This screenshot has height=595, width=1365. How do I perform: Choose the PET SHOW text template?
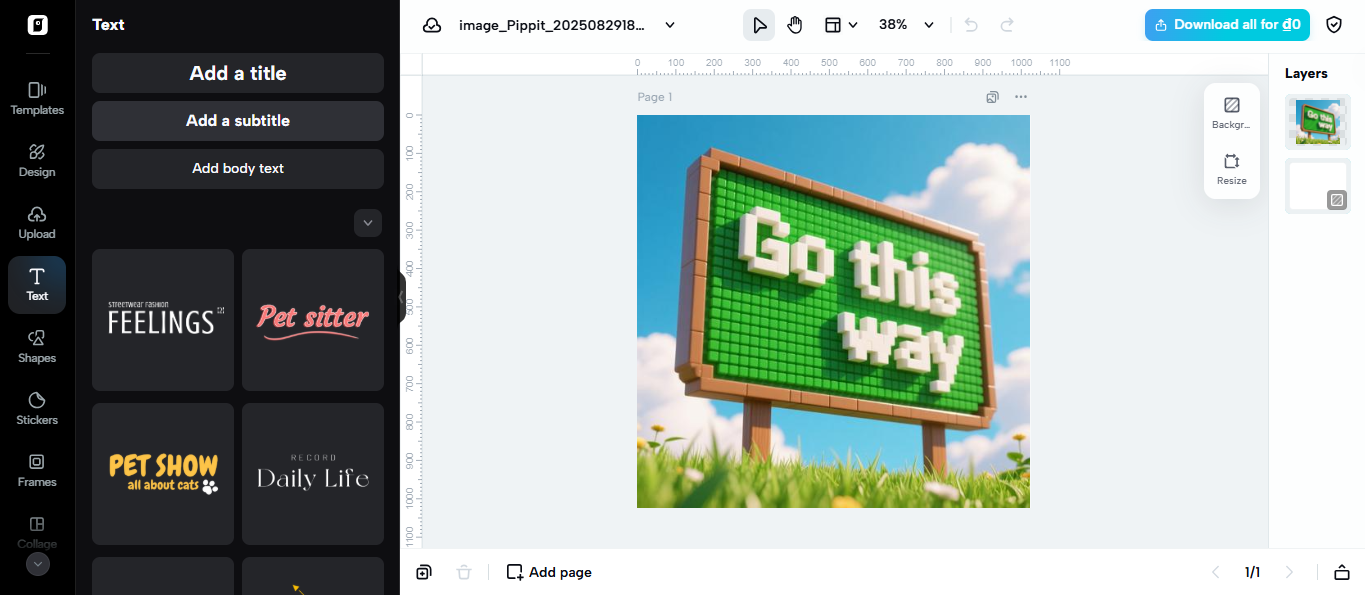coord(163,474)
